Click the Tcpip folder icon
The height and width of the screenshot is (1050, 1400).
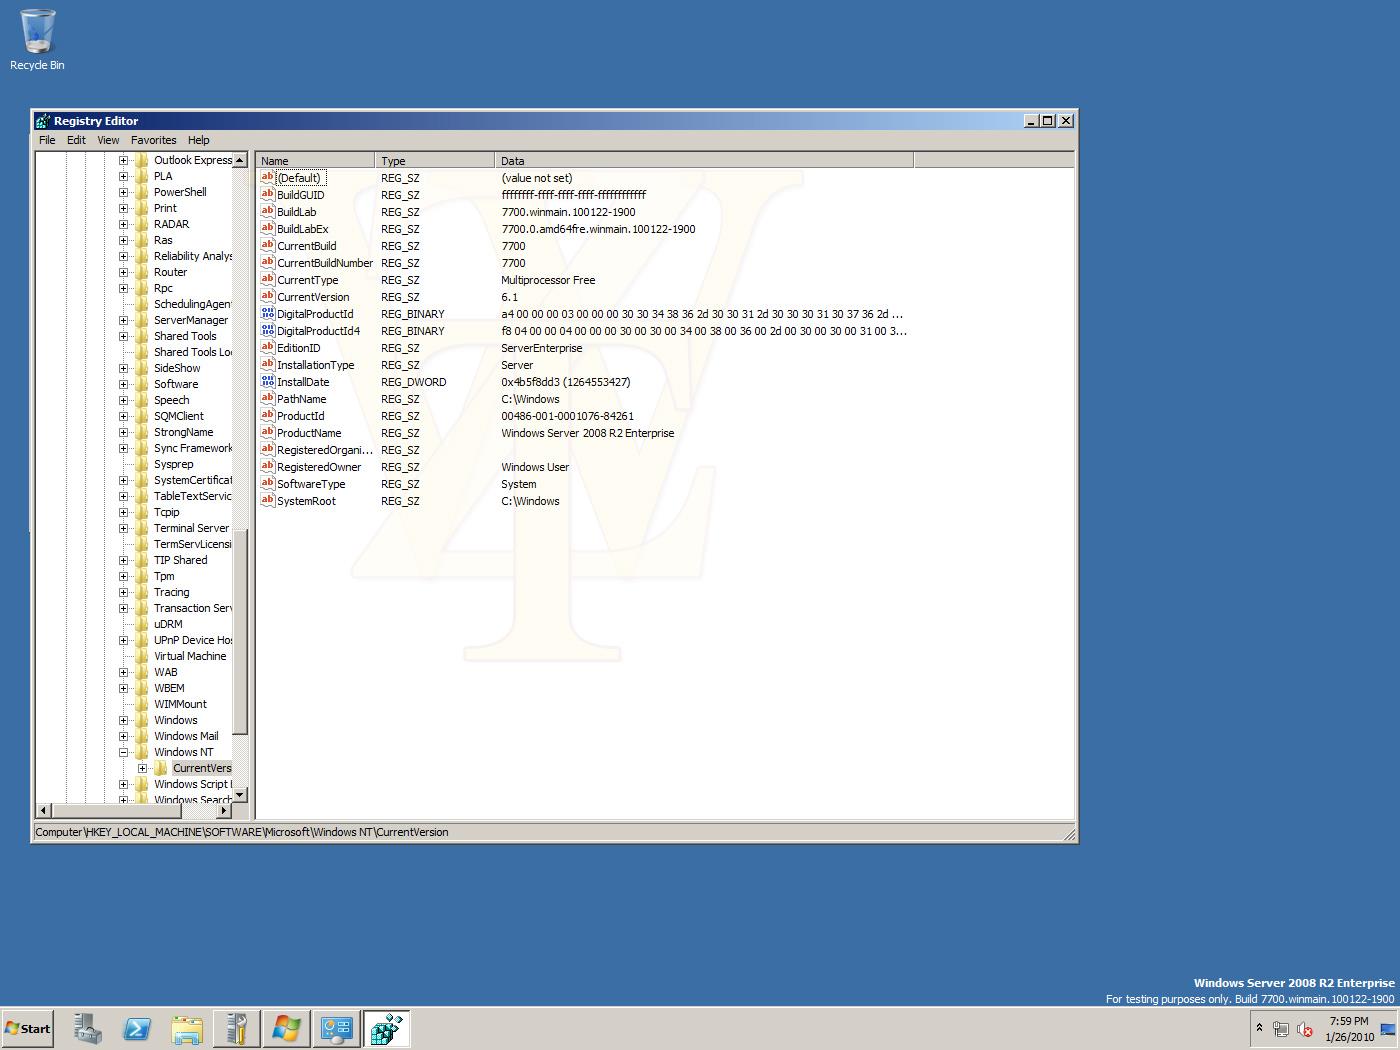click(x=142, y=512)
